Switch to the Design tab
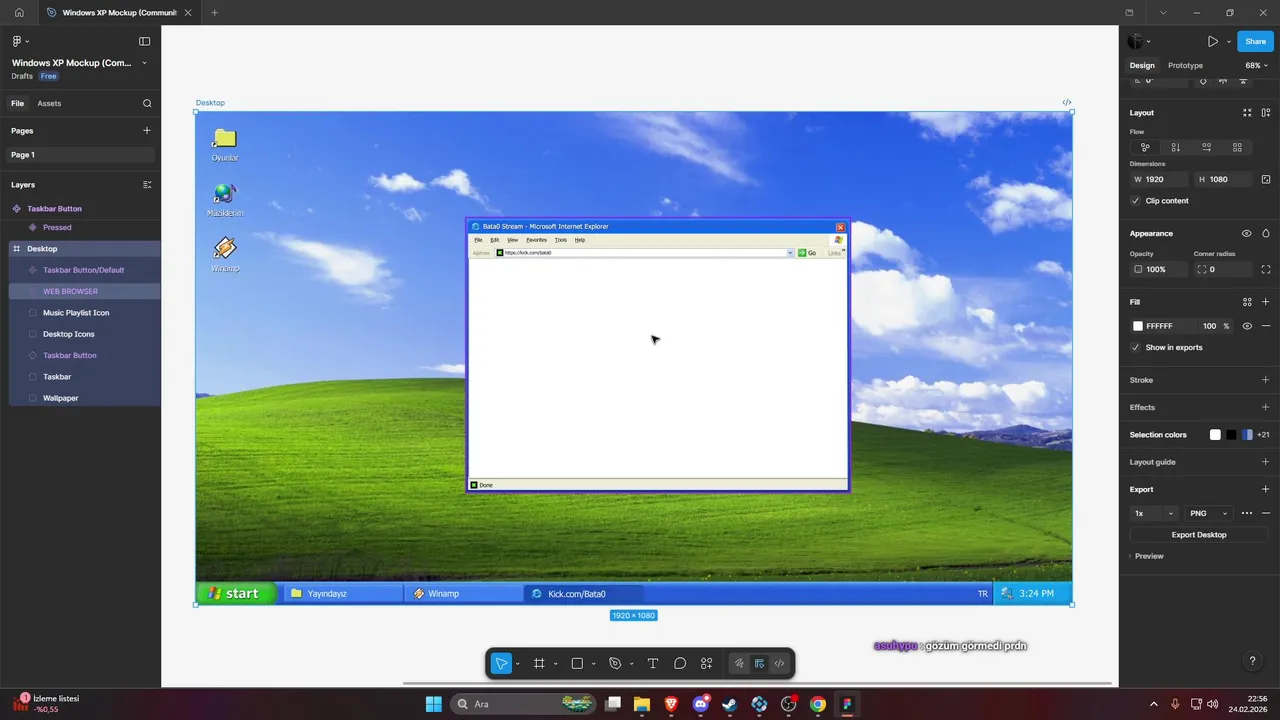This screenshot has width=1280, height=720. (1142, 65)
